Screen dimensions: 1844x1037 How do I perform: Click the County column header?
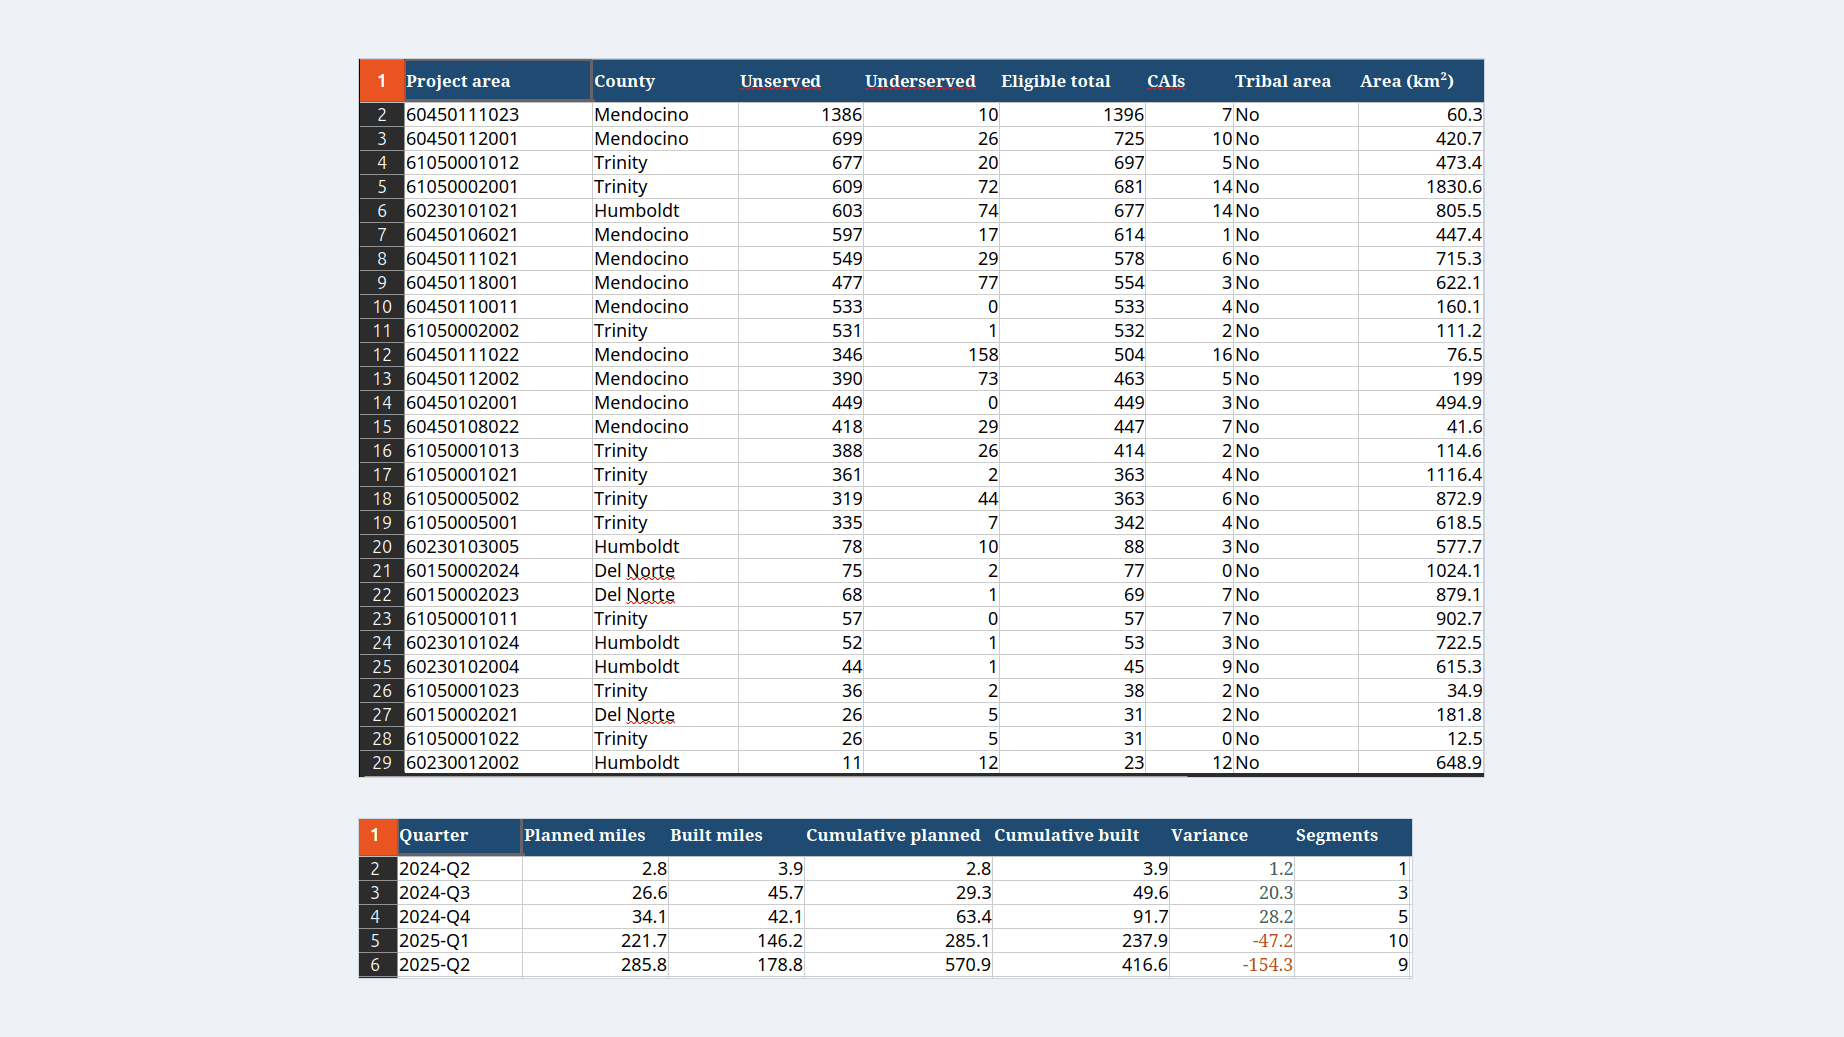tap(665, 81)
